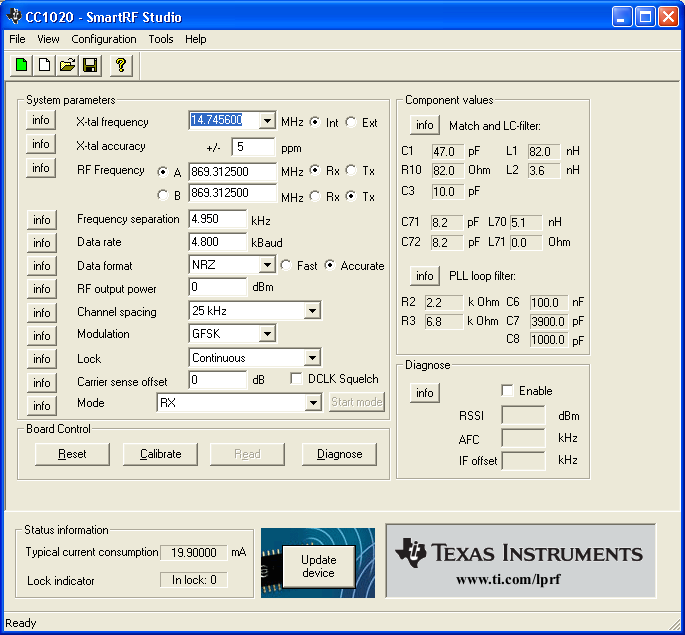Viewport: 685px width, 635px height.
Task: Expand the Mode RX dropdown
Action: click(x=313, y=402)
